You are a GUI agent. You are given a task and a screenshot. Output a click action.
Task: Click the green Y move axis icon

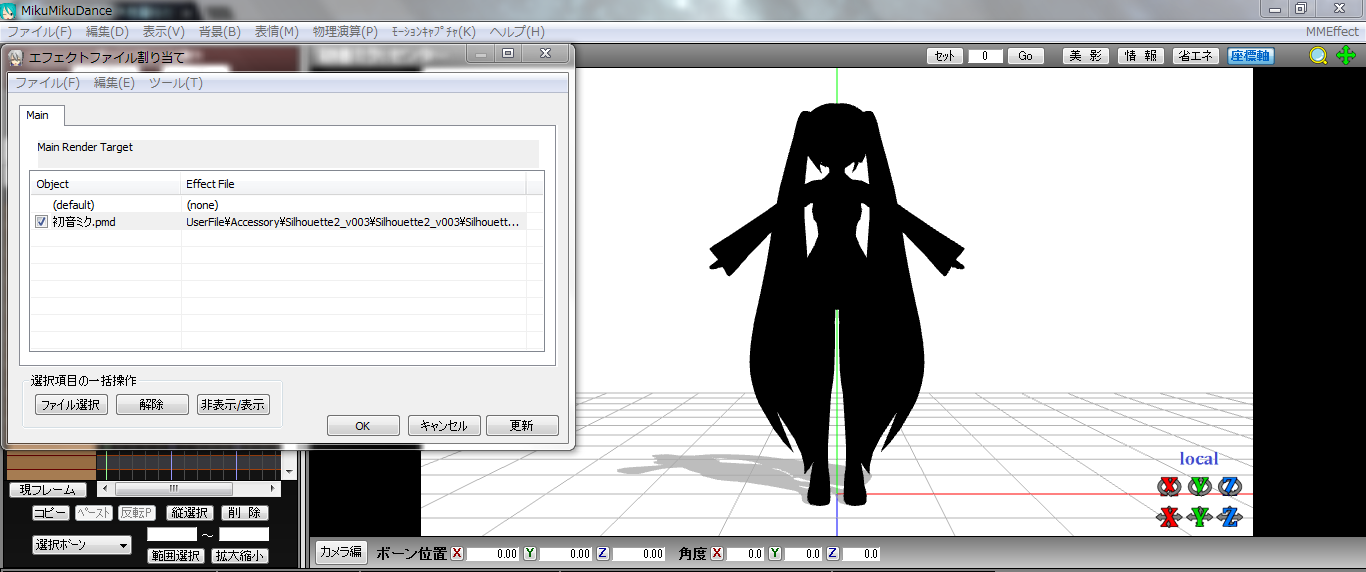click(x=1200, y=517)
